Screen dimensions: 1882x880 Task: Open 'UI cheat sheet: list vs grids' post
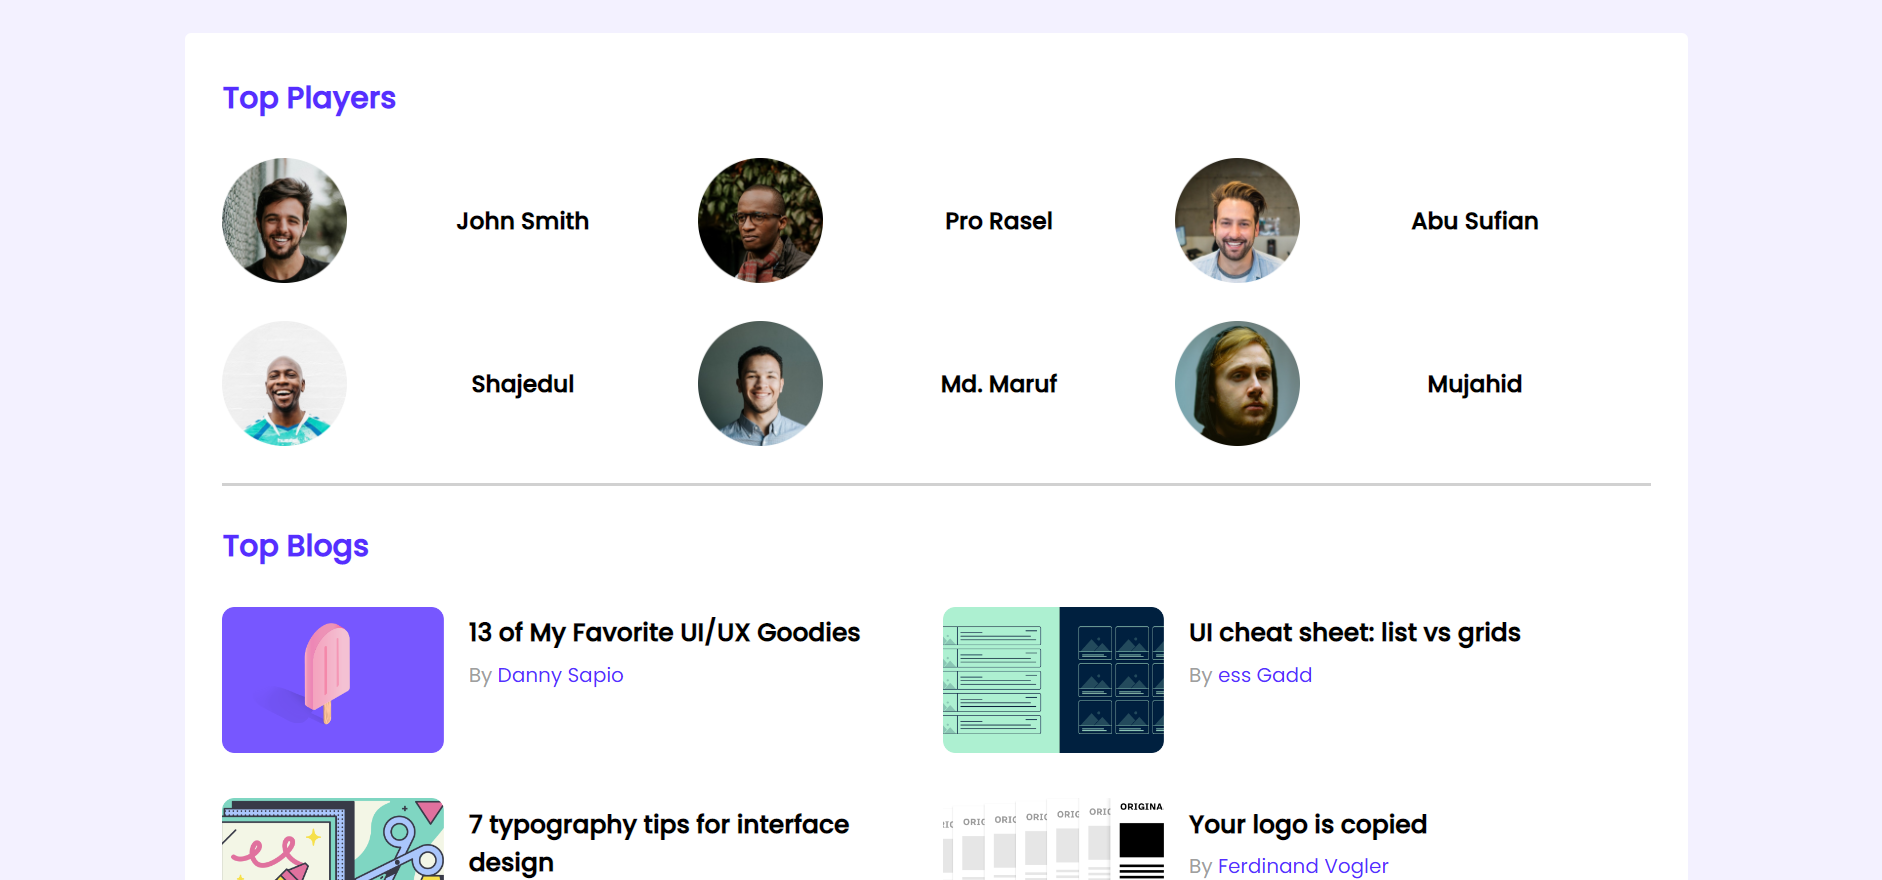coord(1354,632)
